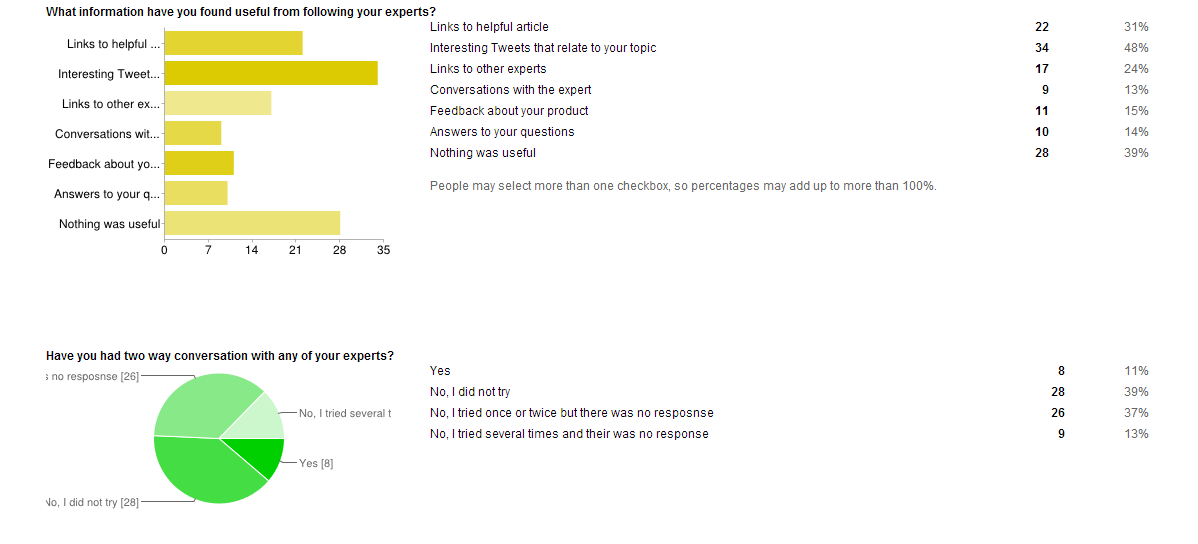Select the 'Links to other ex...' bar
Image resolution: width=1198 pixels, height=544 pixels.
(x=218, y=103)
